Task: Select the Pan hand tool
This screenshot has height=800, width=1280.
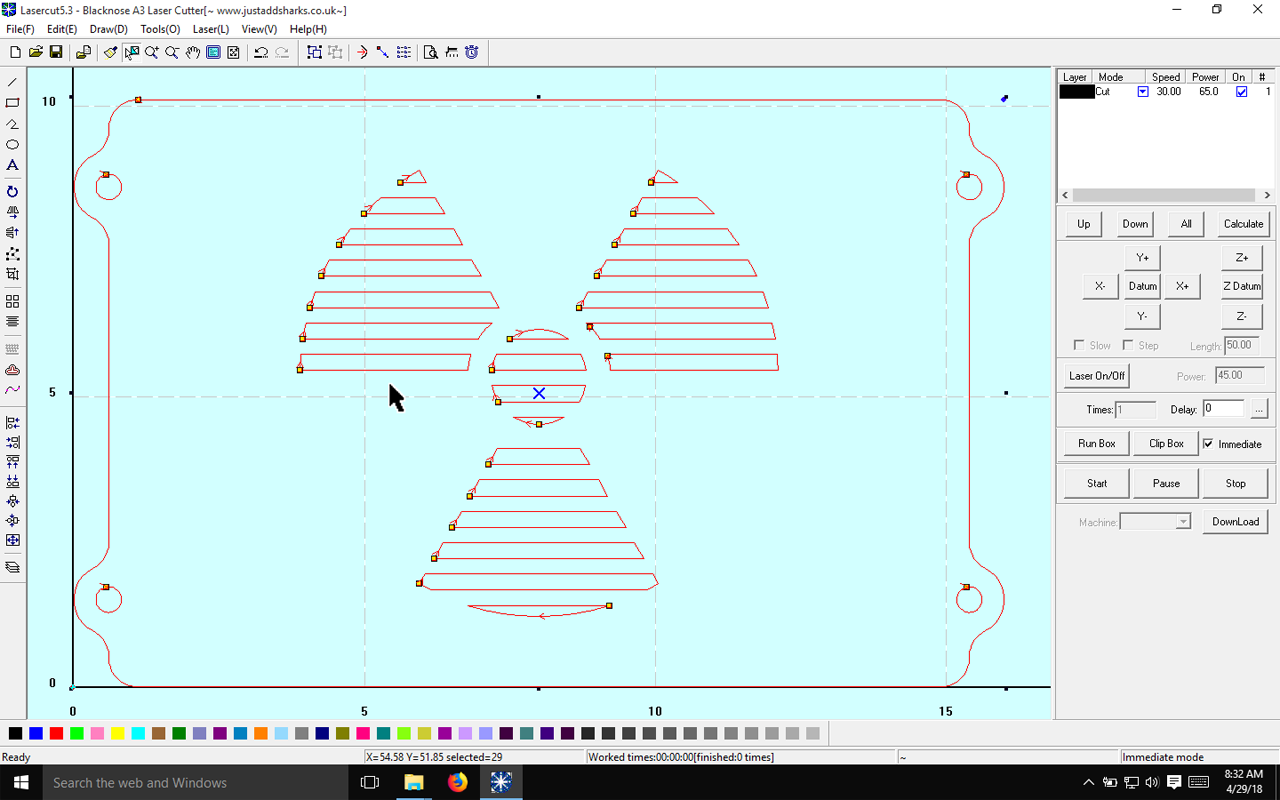Action: click(192, 52)
